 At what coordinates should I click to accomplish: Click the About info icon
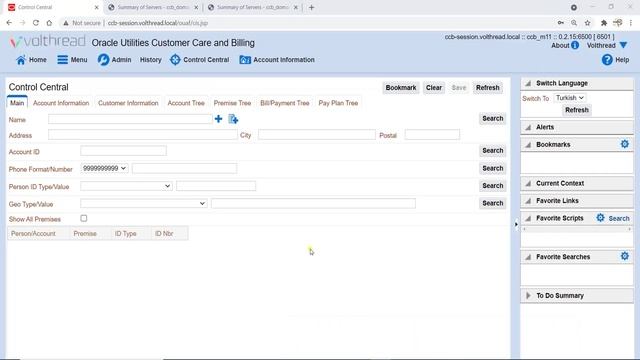point(575,45)
